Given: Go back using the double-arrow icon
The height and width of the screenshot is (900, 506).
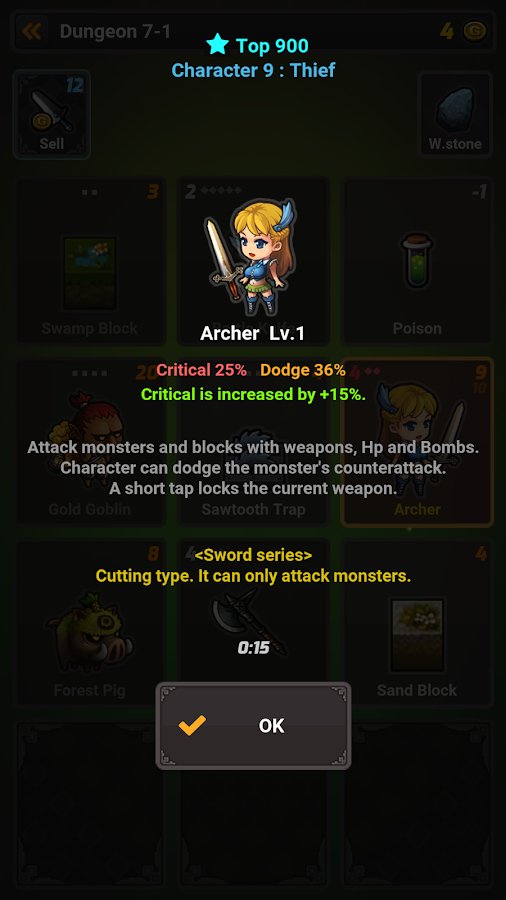Looking at the screenshot, I should tap(31, 31).
